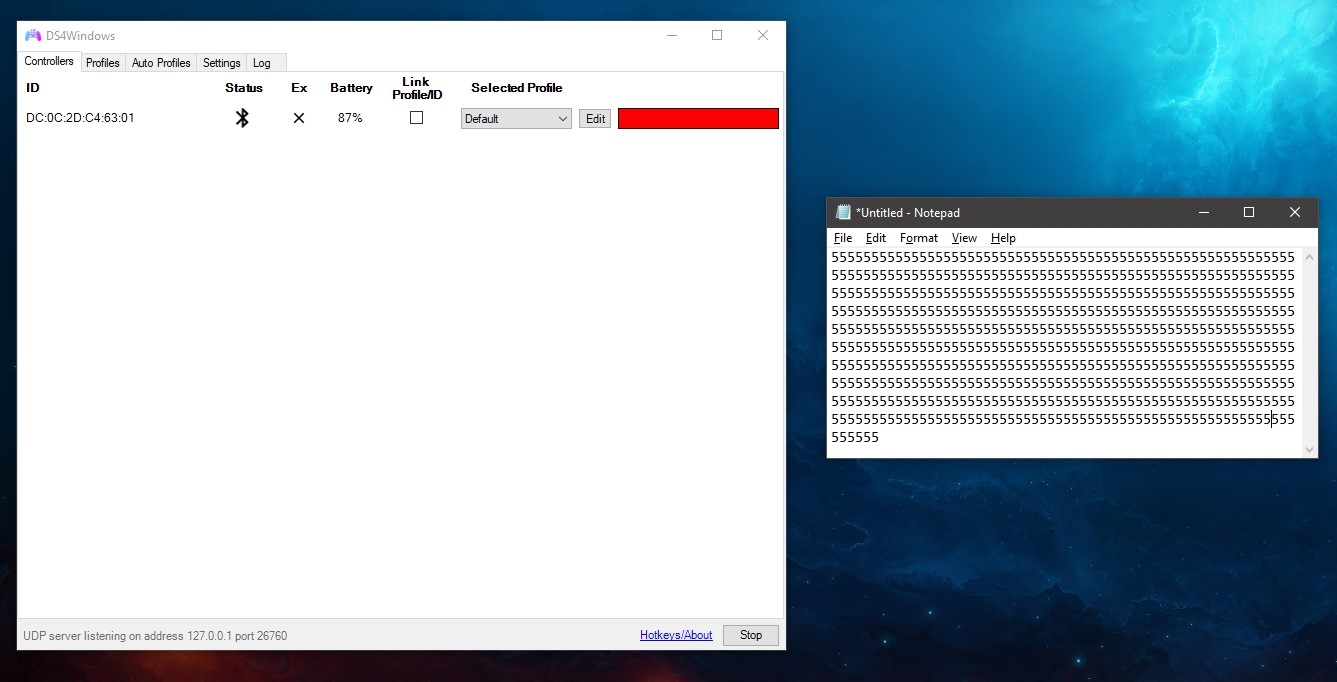Click the Bluetooth status icon for the controller

coord(242,118)
